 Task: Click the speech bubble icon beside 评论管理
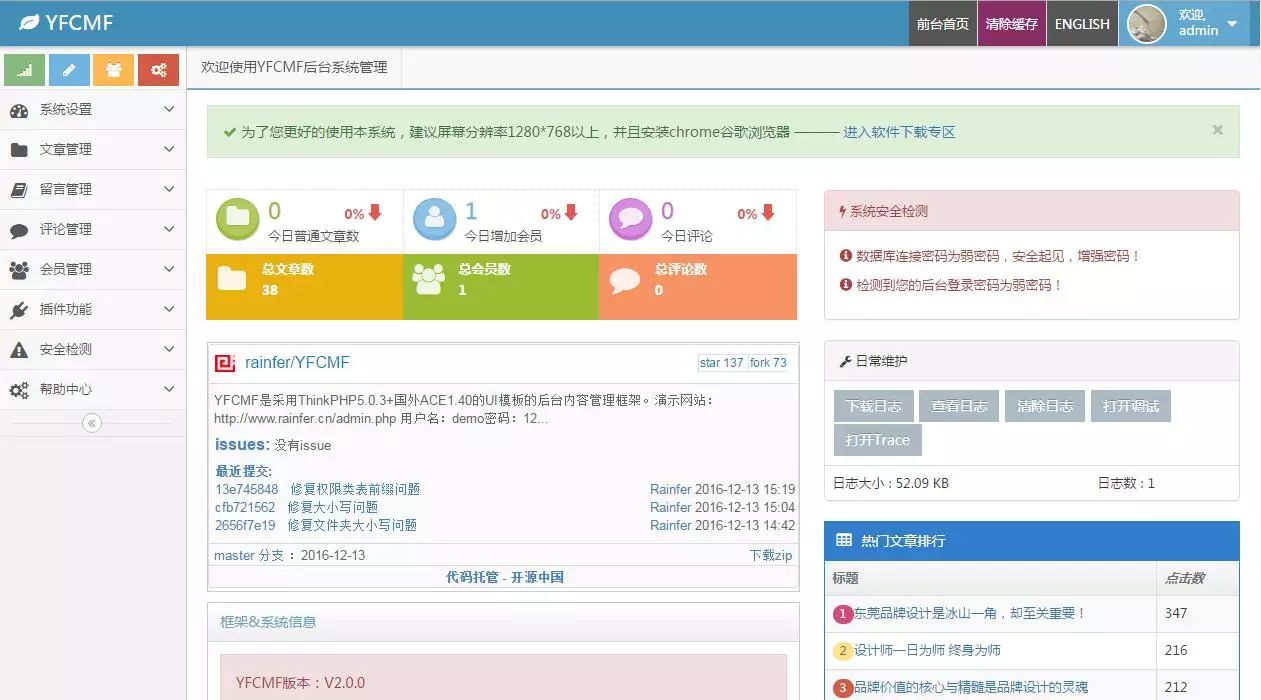tap(19, 230)
